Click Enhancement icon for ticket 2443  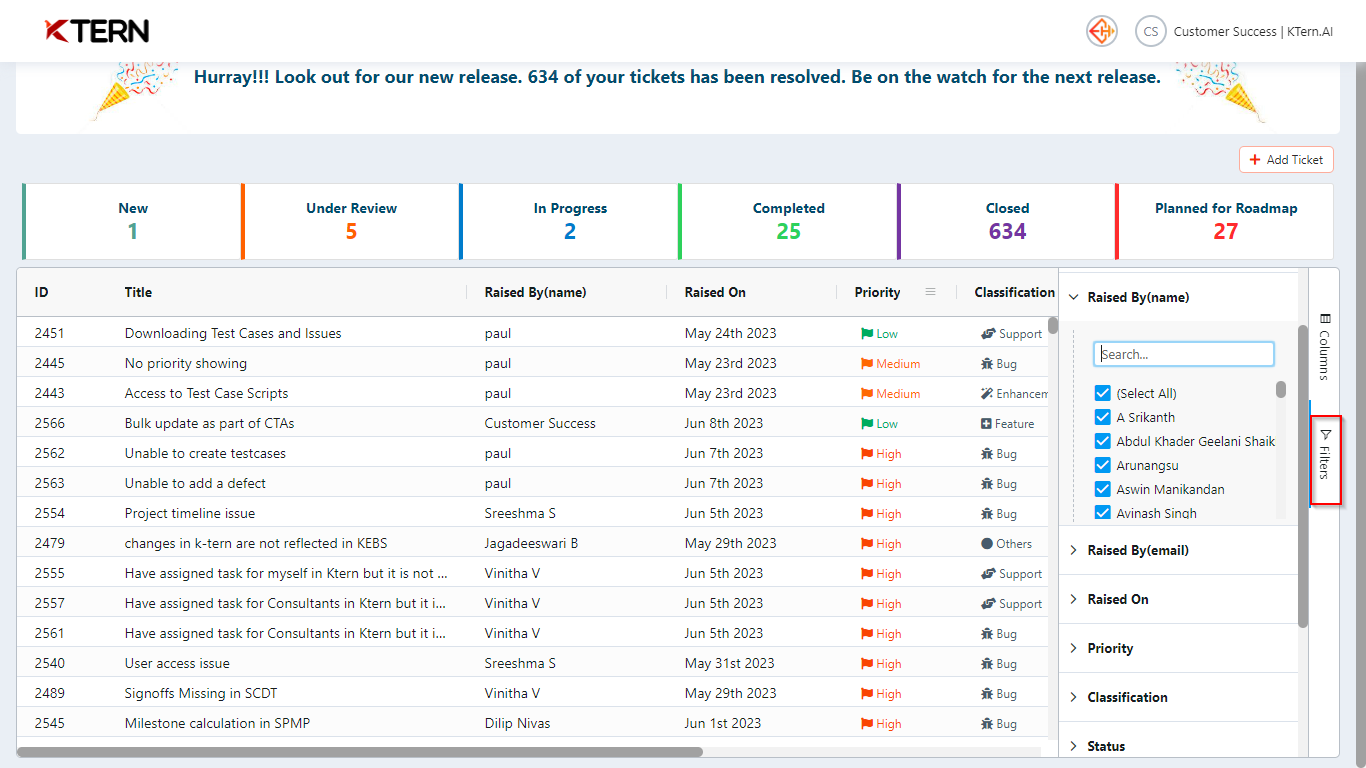point(987,394)
